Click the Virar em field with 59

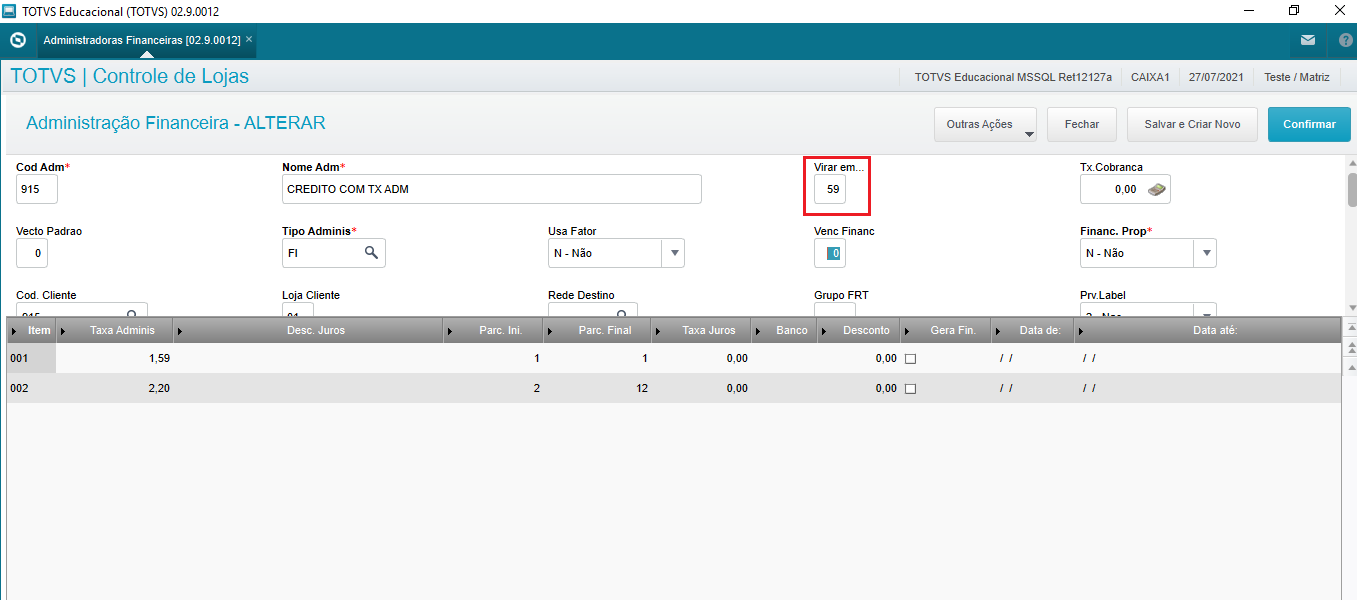point(830,189)
